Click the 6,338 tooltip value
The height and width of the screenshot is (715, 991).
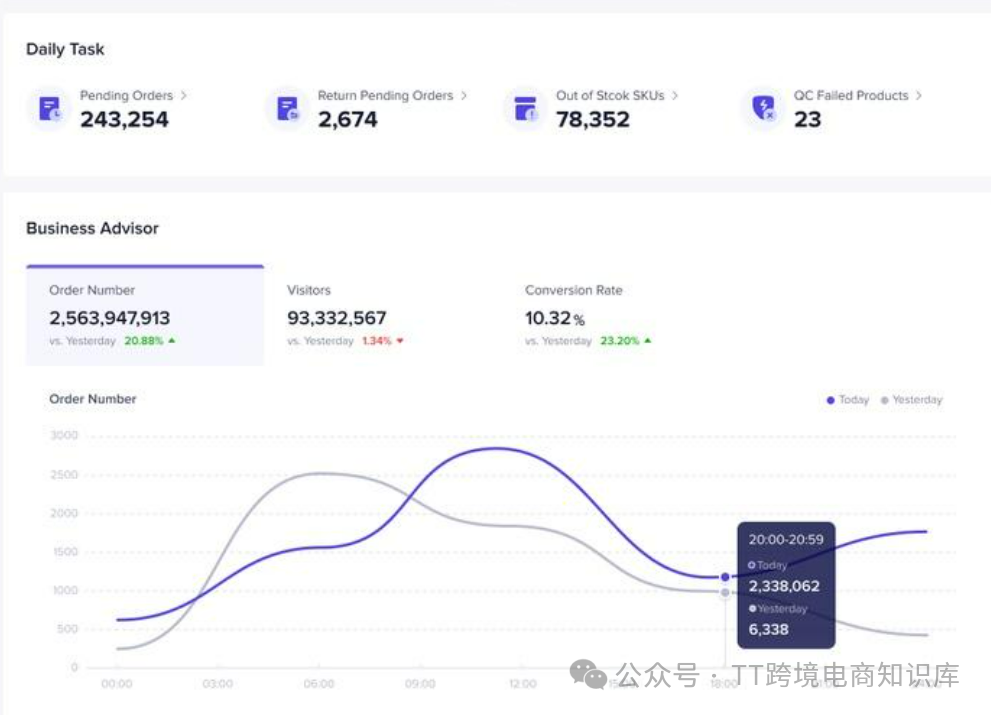pos(769,630)
